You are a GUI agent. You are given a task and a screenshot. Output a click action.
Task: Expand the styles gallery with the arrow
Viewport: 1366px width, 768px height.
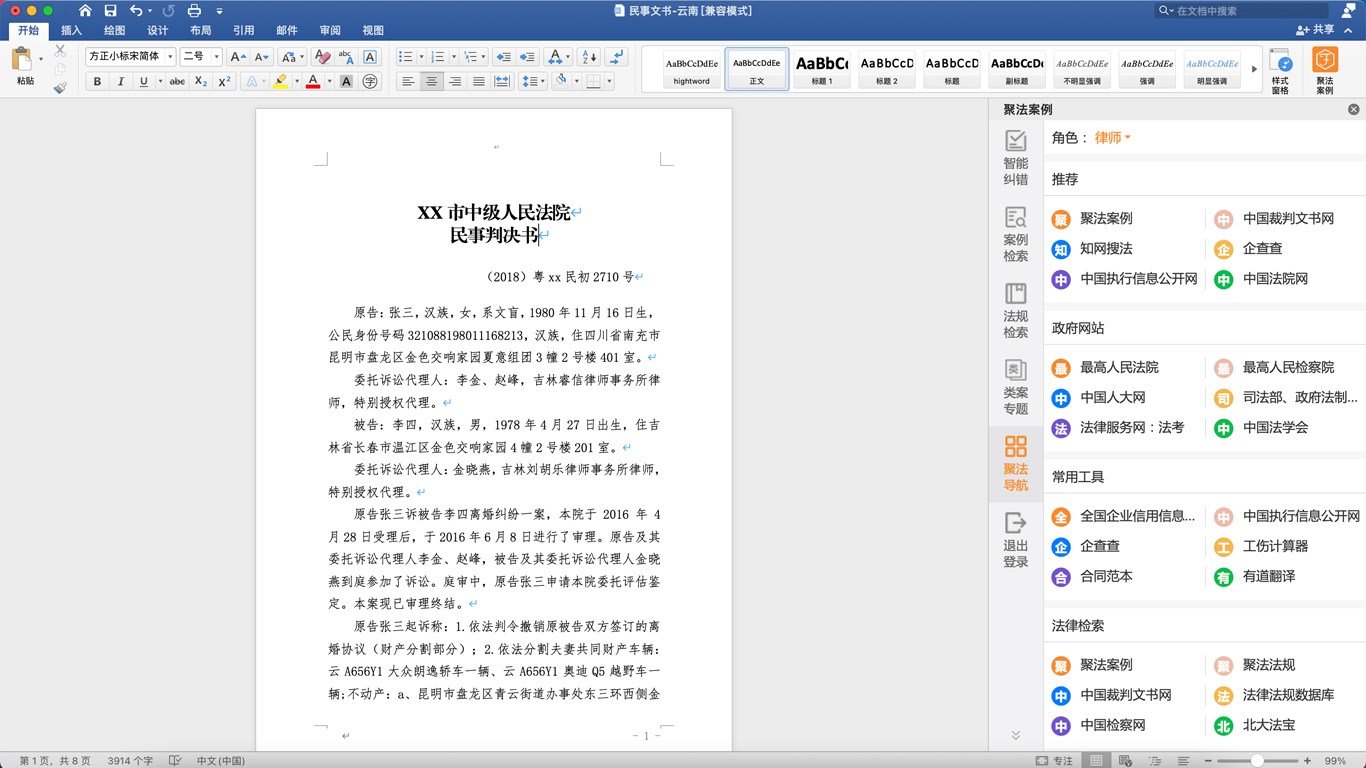[x=1254, y=69]
